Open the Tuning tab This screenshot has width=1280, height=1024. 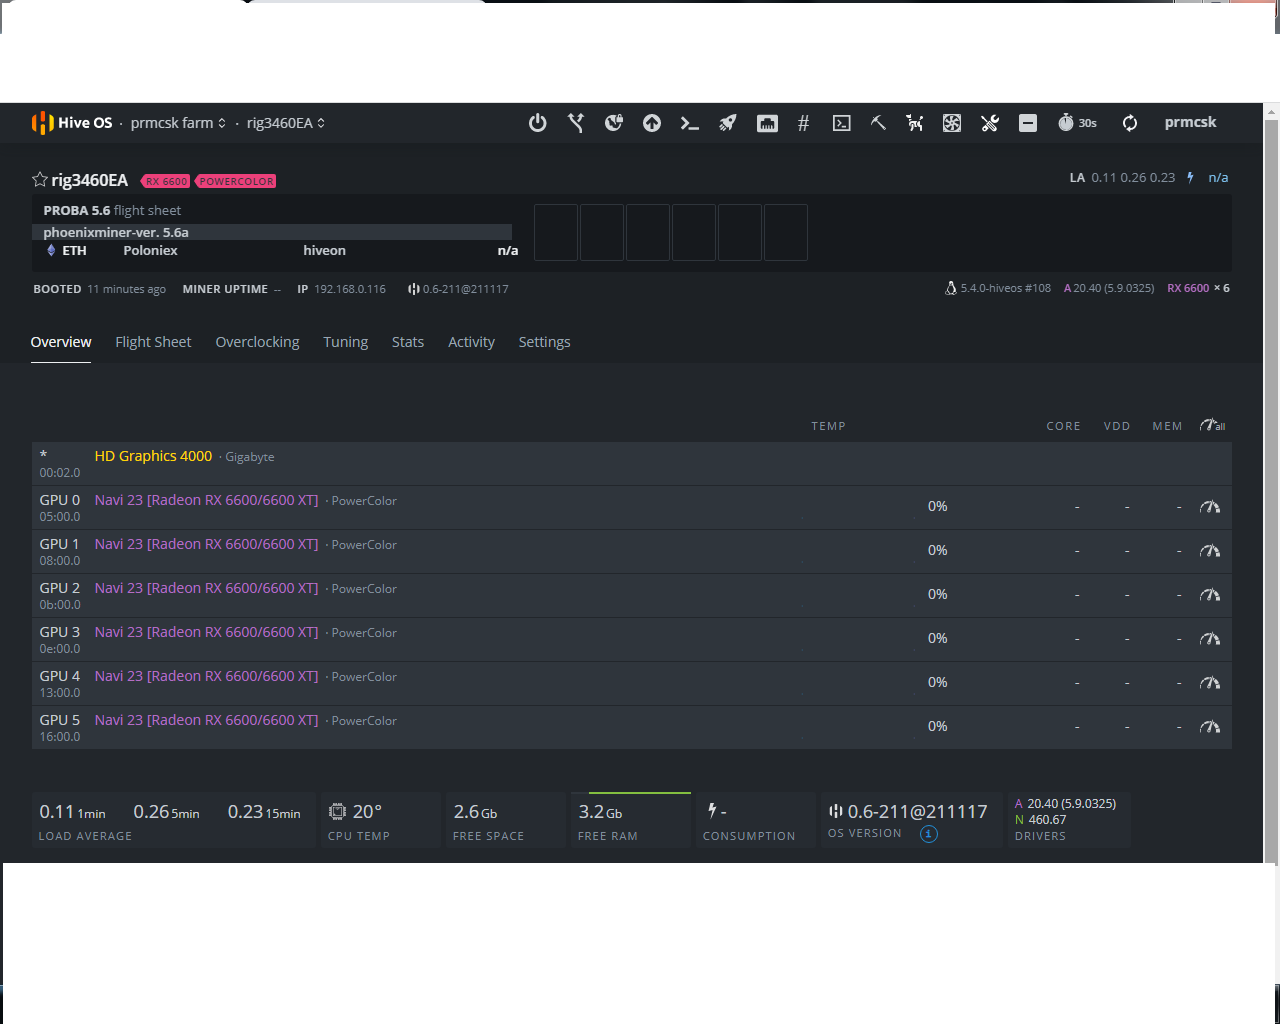click(346, 342)
